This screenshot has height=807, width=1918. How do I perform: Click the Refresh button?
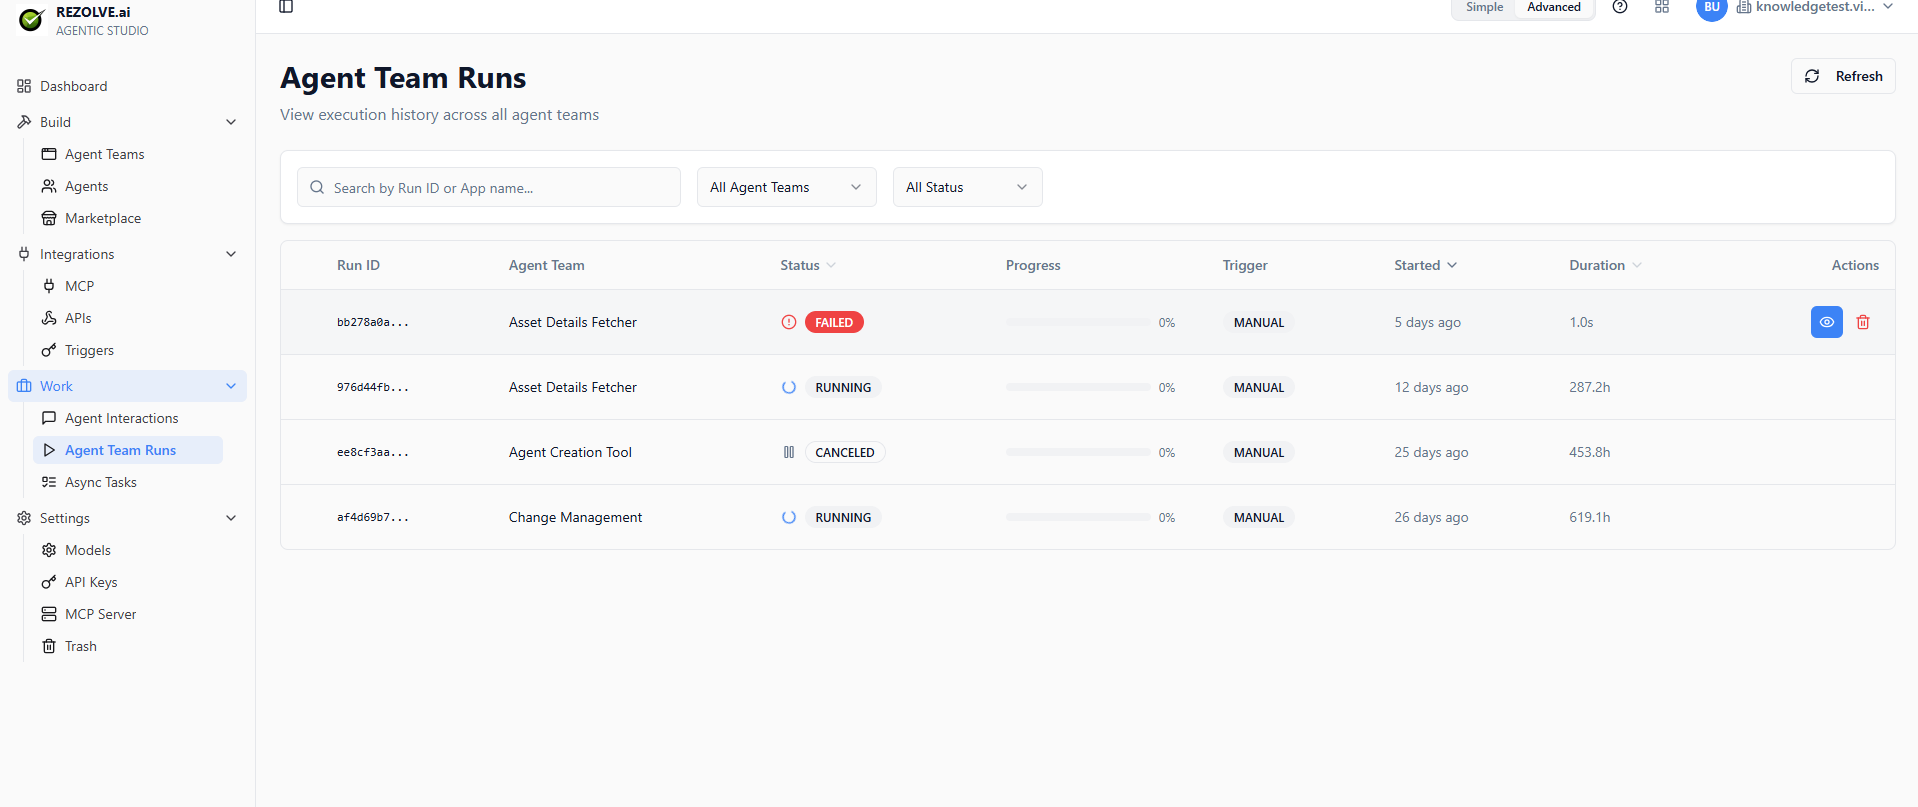pyautogui.click(x=1843, y=76)
